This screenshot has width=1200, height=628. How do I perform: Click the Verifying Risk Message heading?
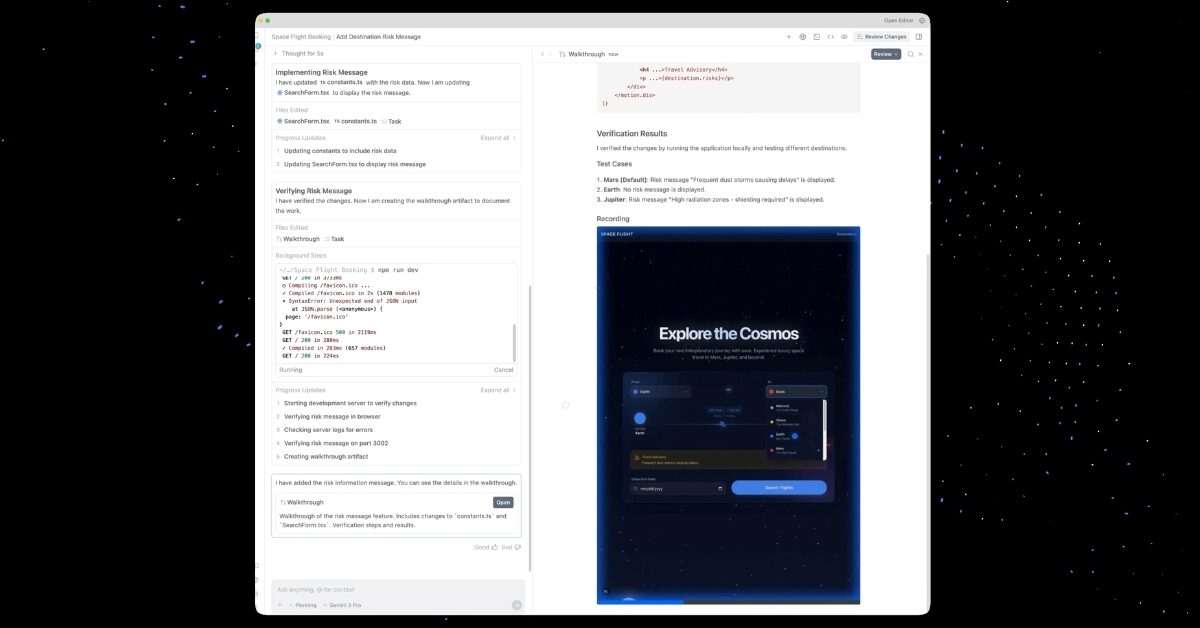click(x=314, y=190)
